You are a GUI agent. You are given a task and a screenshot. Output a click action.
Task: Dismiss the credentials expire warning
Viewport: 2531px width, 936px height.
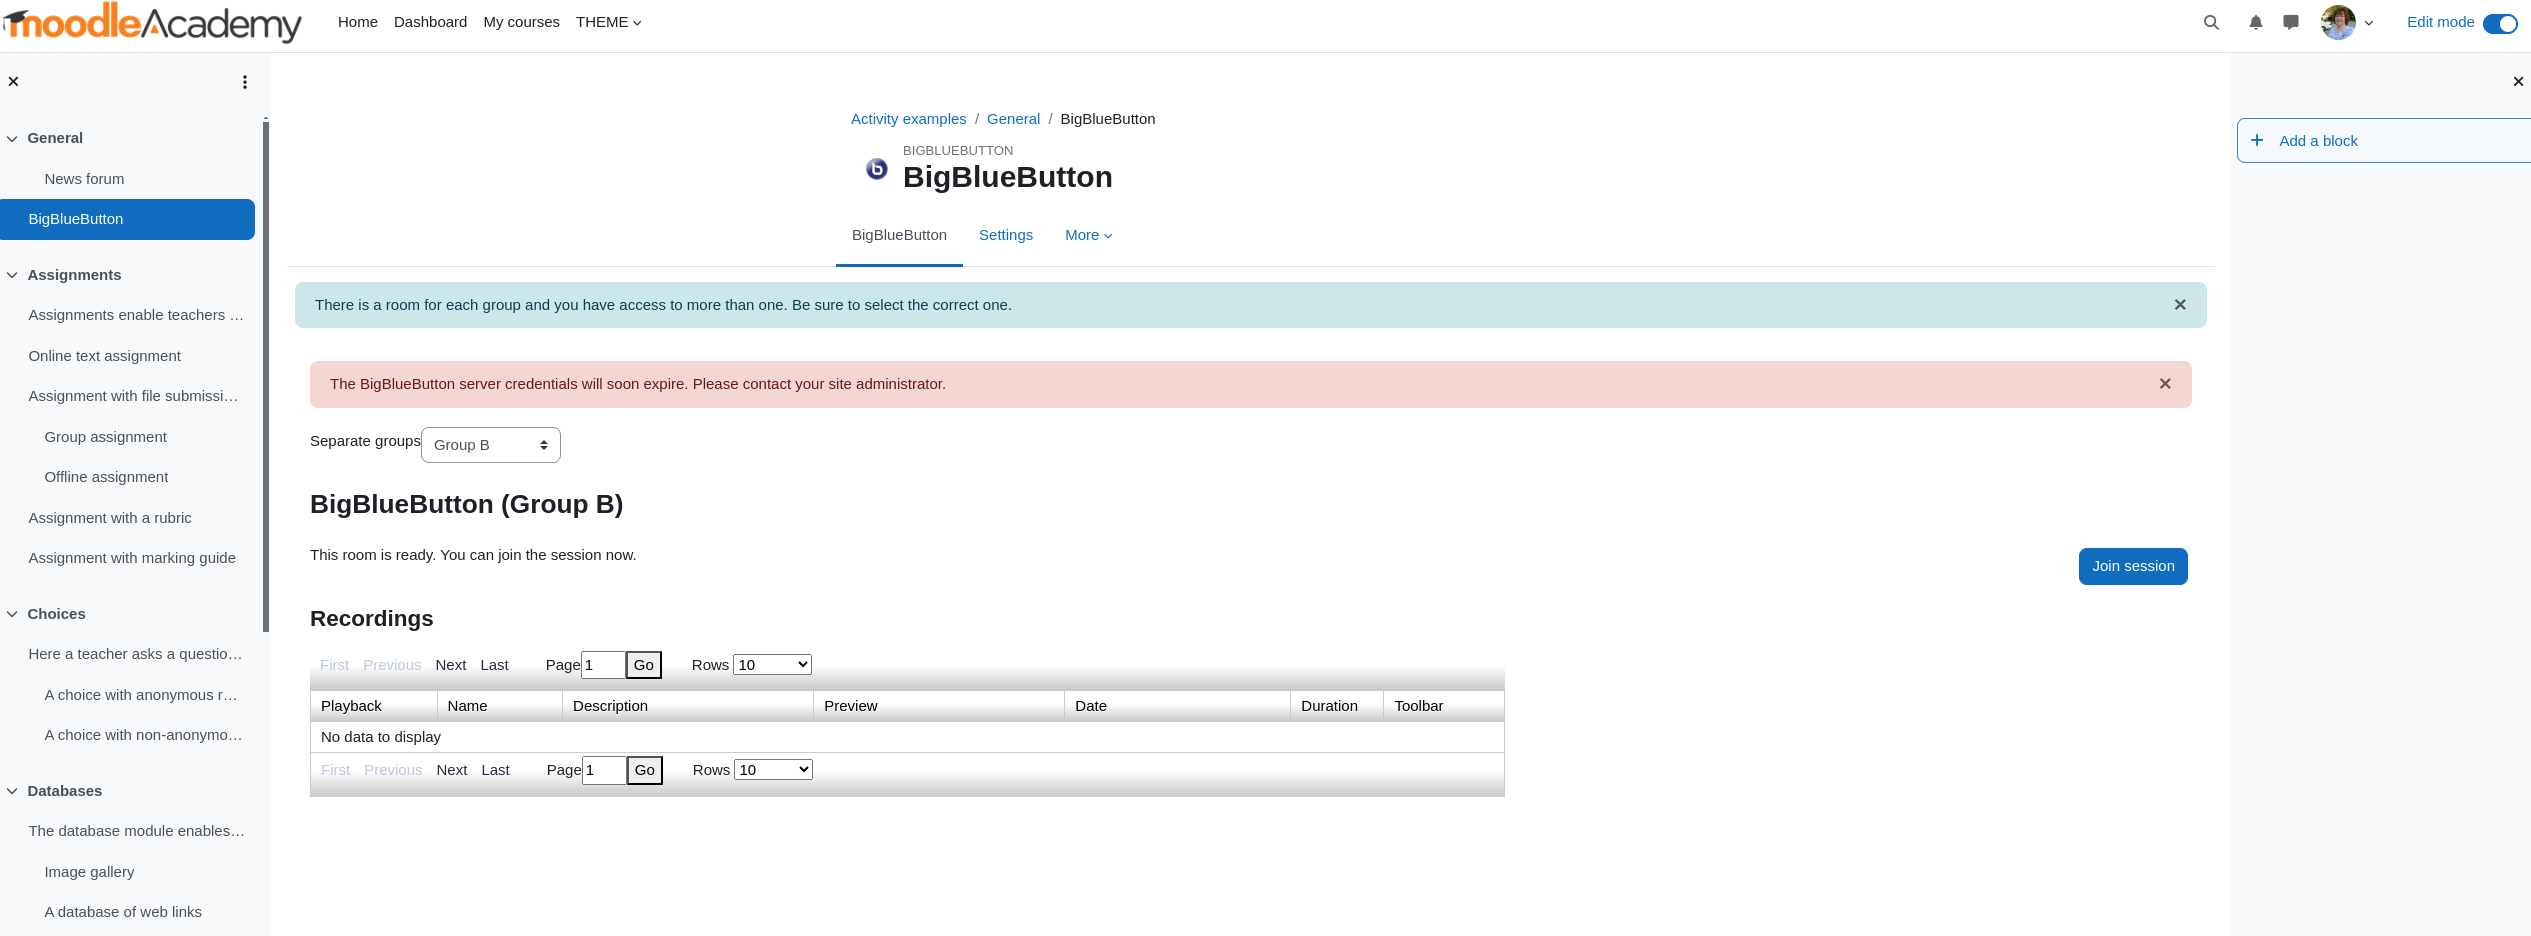(x=2165, y=384)
